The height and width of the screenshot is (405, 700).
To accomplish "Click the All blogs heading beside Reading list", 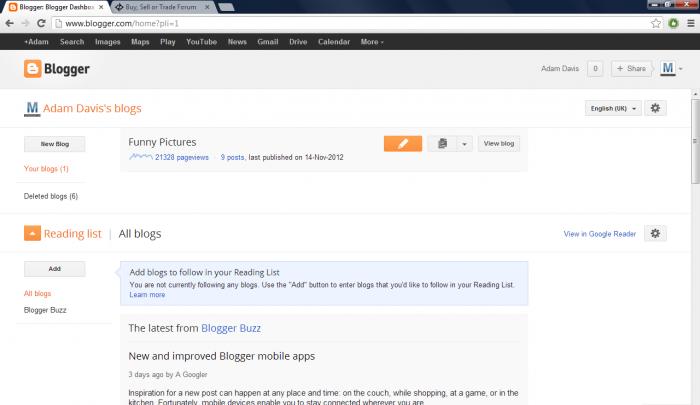I will coord(140,234).
